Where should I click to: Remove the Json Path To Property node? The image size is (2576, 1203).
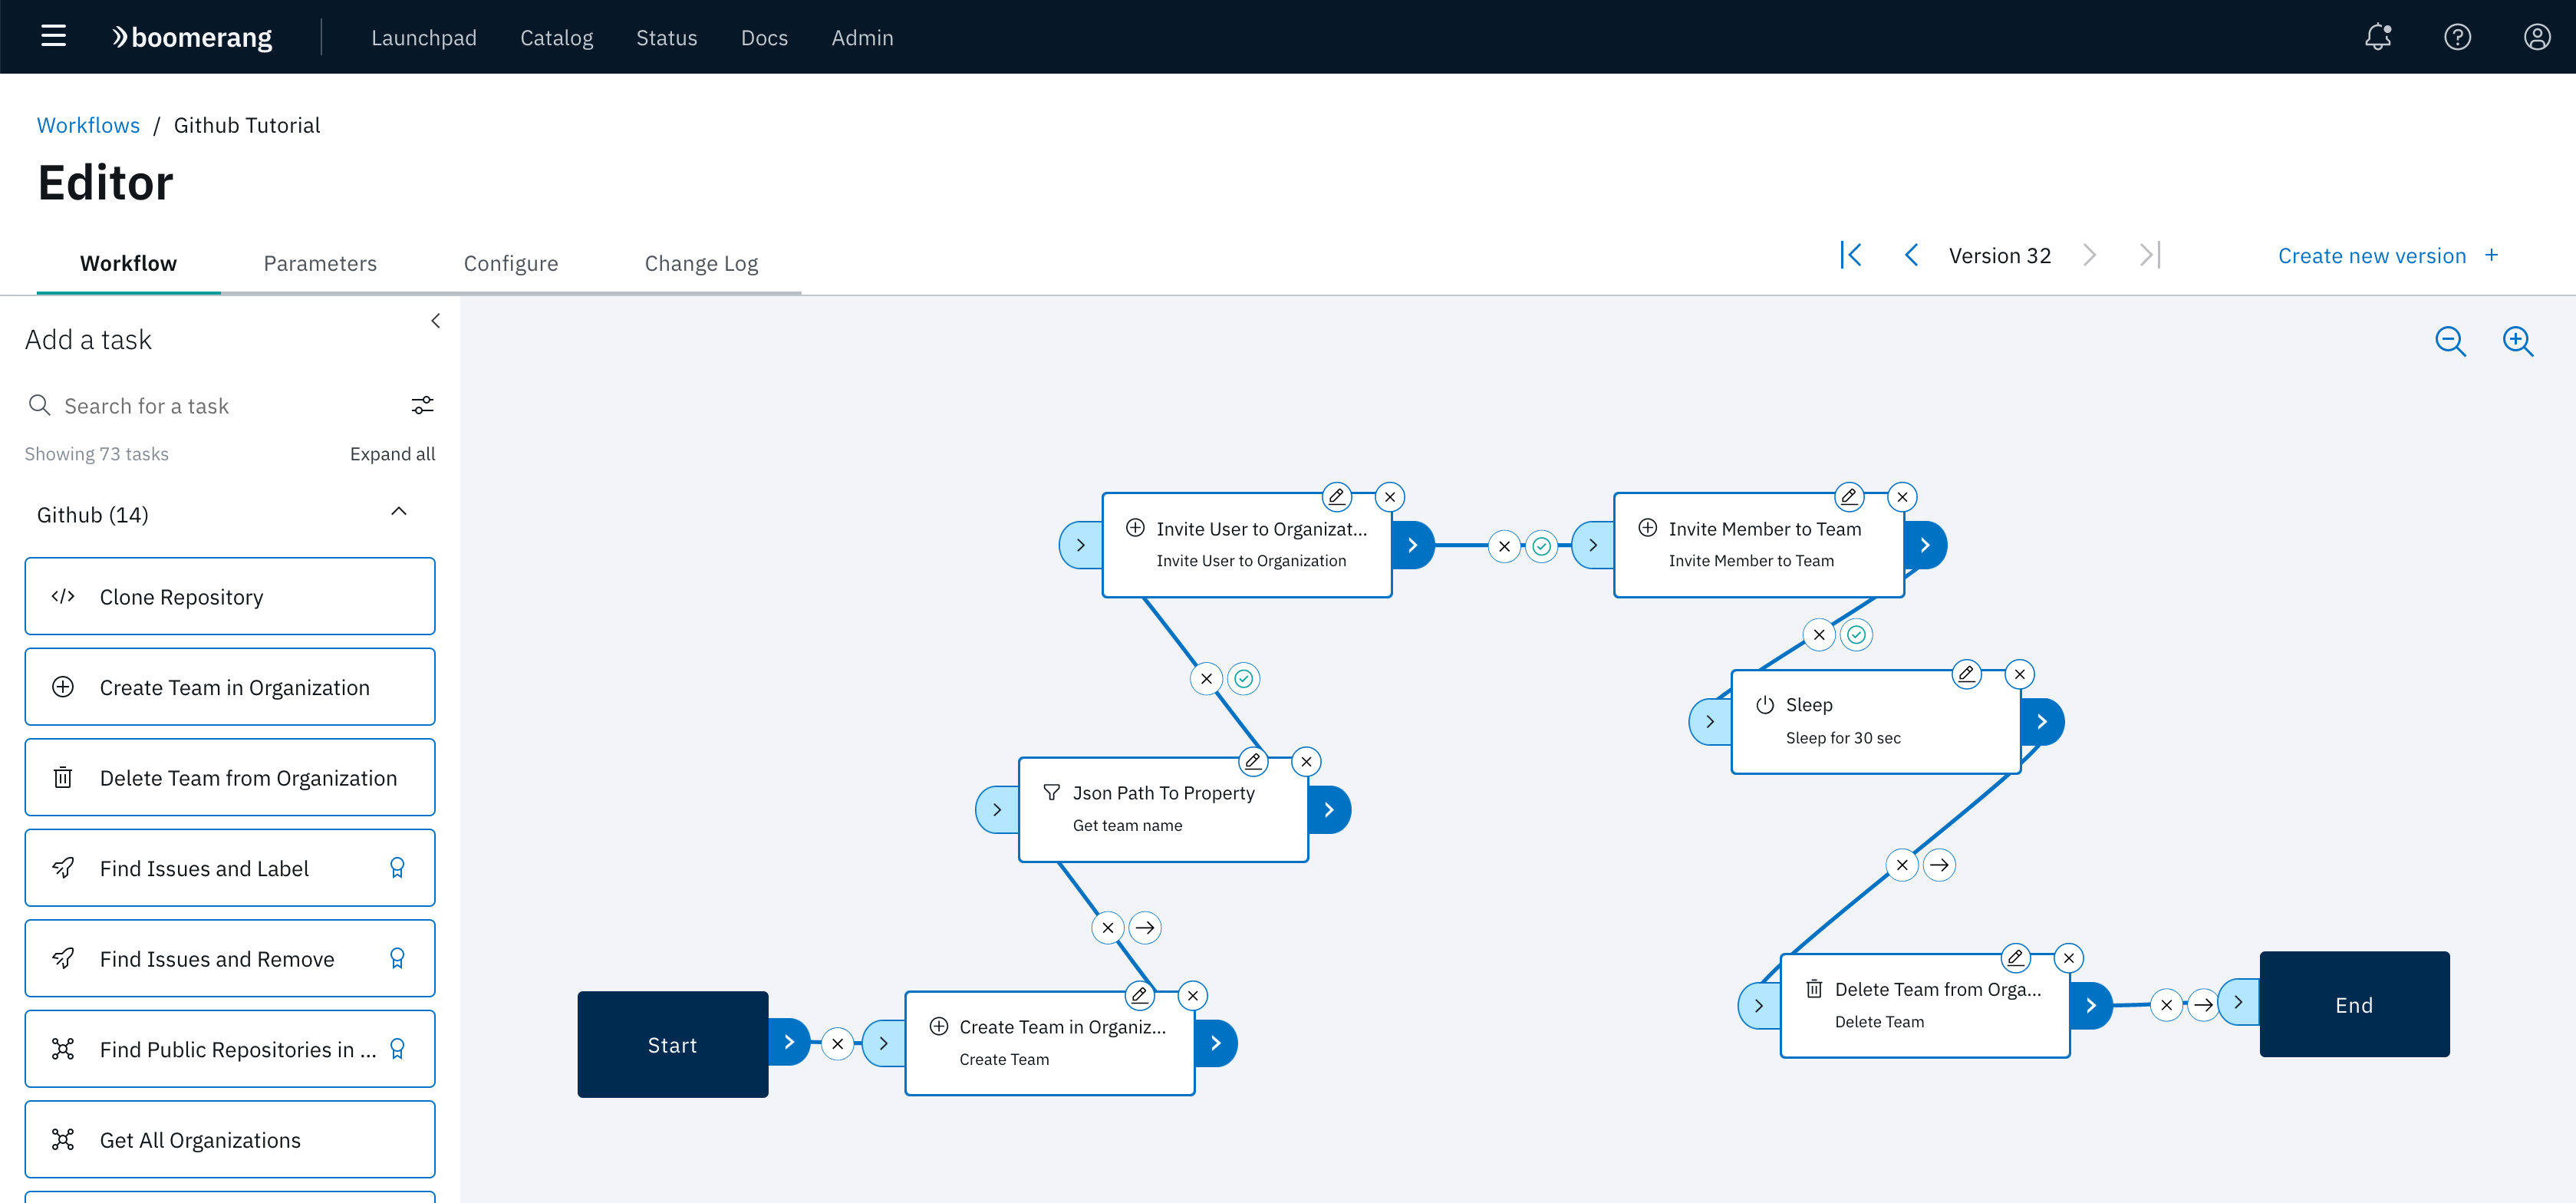1306,761
